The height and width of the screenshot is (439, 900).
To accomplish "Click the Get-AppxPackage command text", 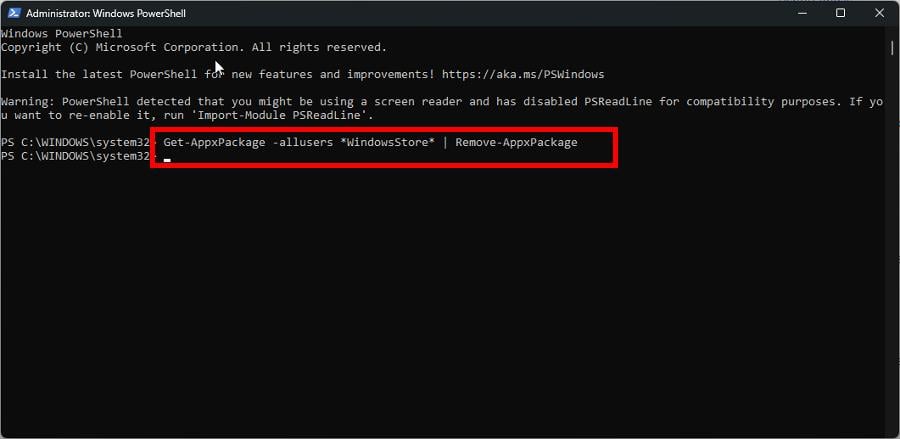I will coord(212,142).
